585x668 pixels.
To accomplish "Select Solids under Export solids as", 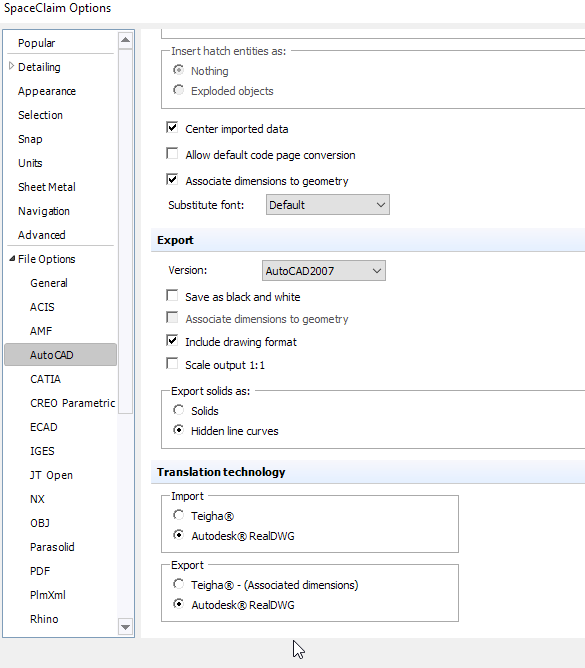I will pos(179,410).
